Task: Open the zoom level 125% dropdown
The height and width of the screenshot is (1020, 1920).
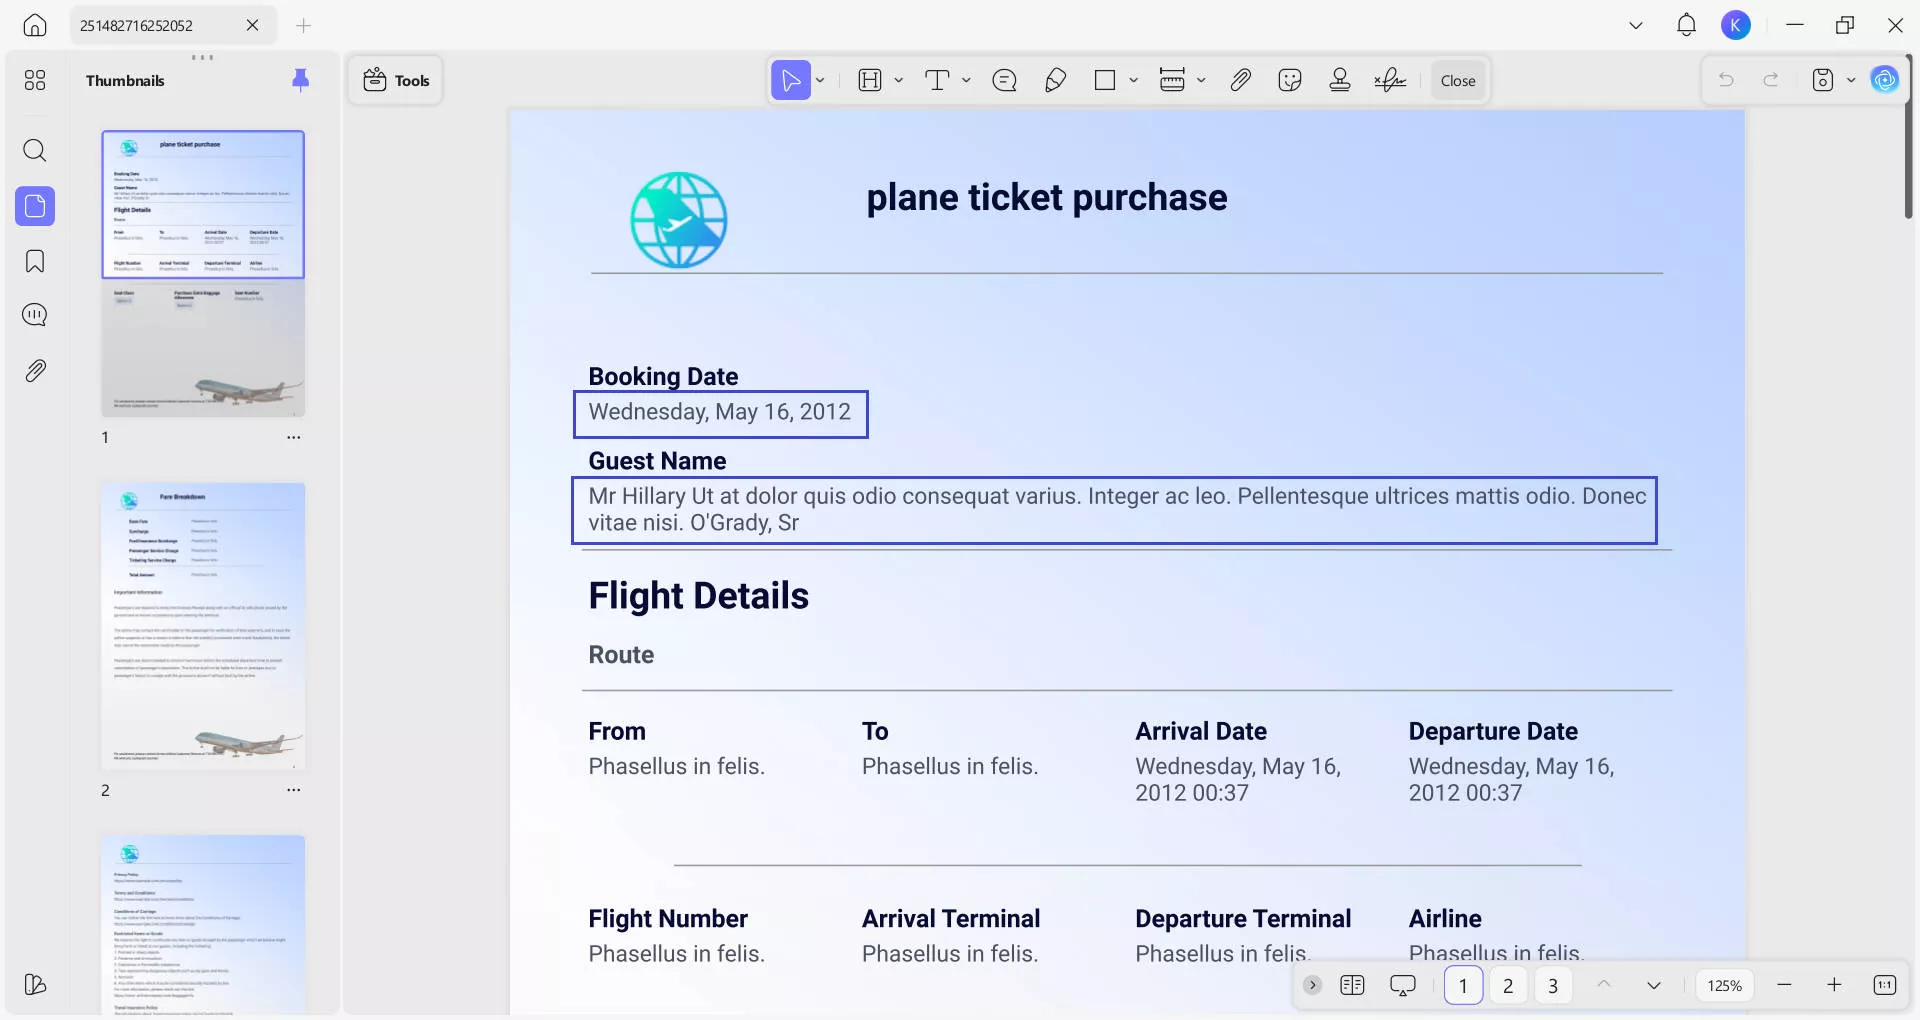Action: coord(1724,986)
